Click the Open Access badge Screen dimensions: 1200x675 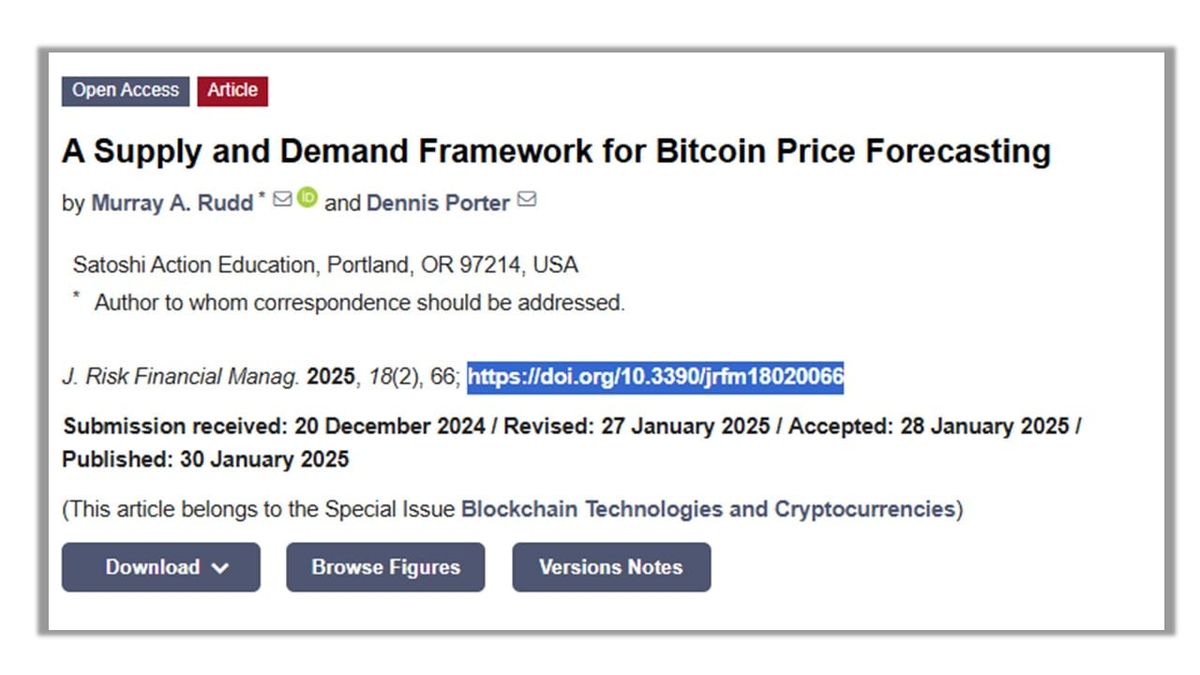[x=124, y=90]
